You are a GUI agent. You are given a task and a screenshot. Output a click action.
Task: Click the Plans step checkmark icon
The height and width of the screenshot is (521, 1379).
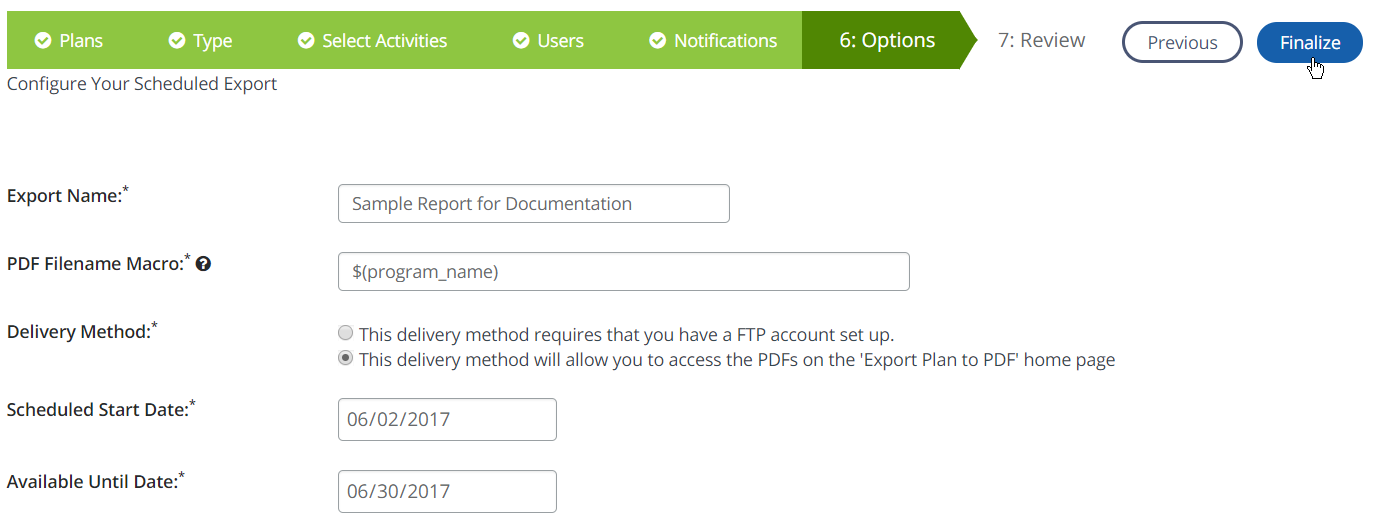tap(43, 41)
